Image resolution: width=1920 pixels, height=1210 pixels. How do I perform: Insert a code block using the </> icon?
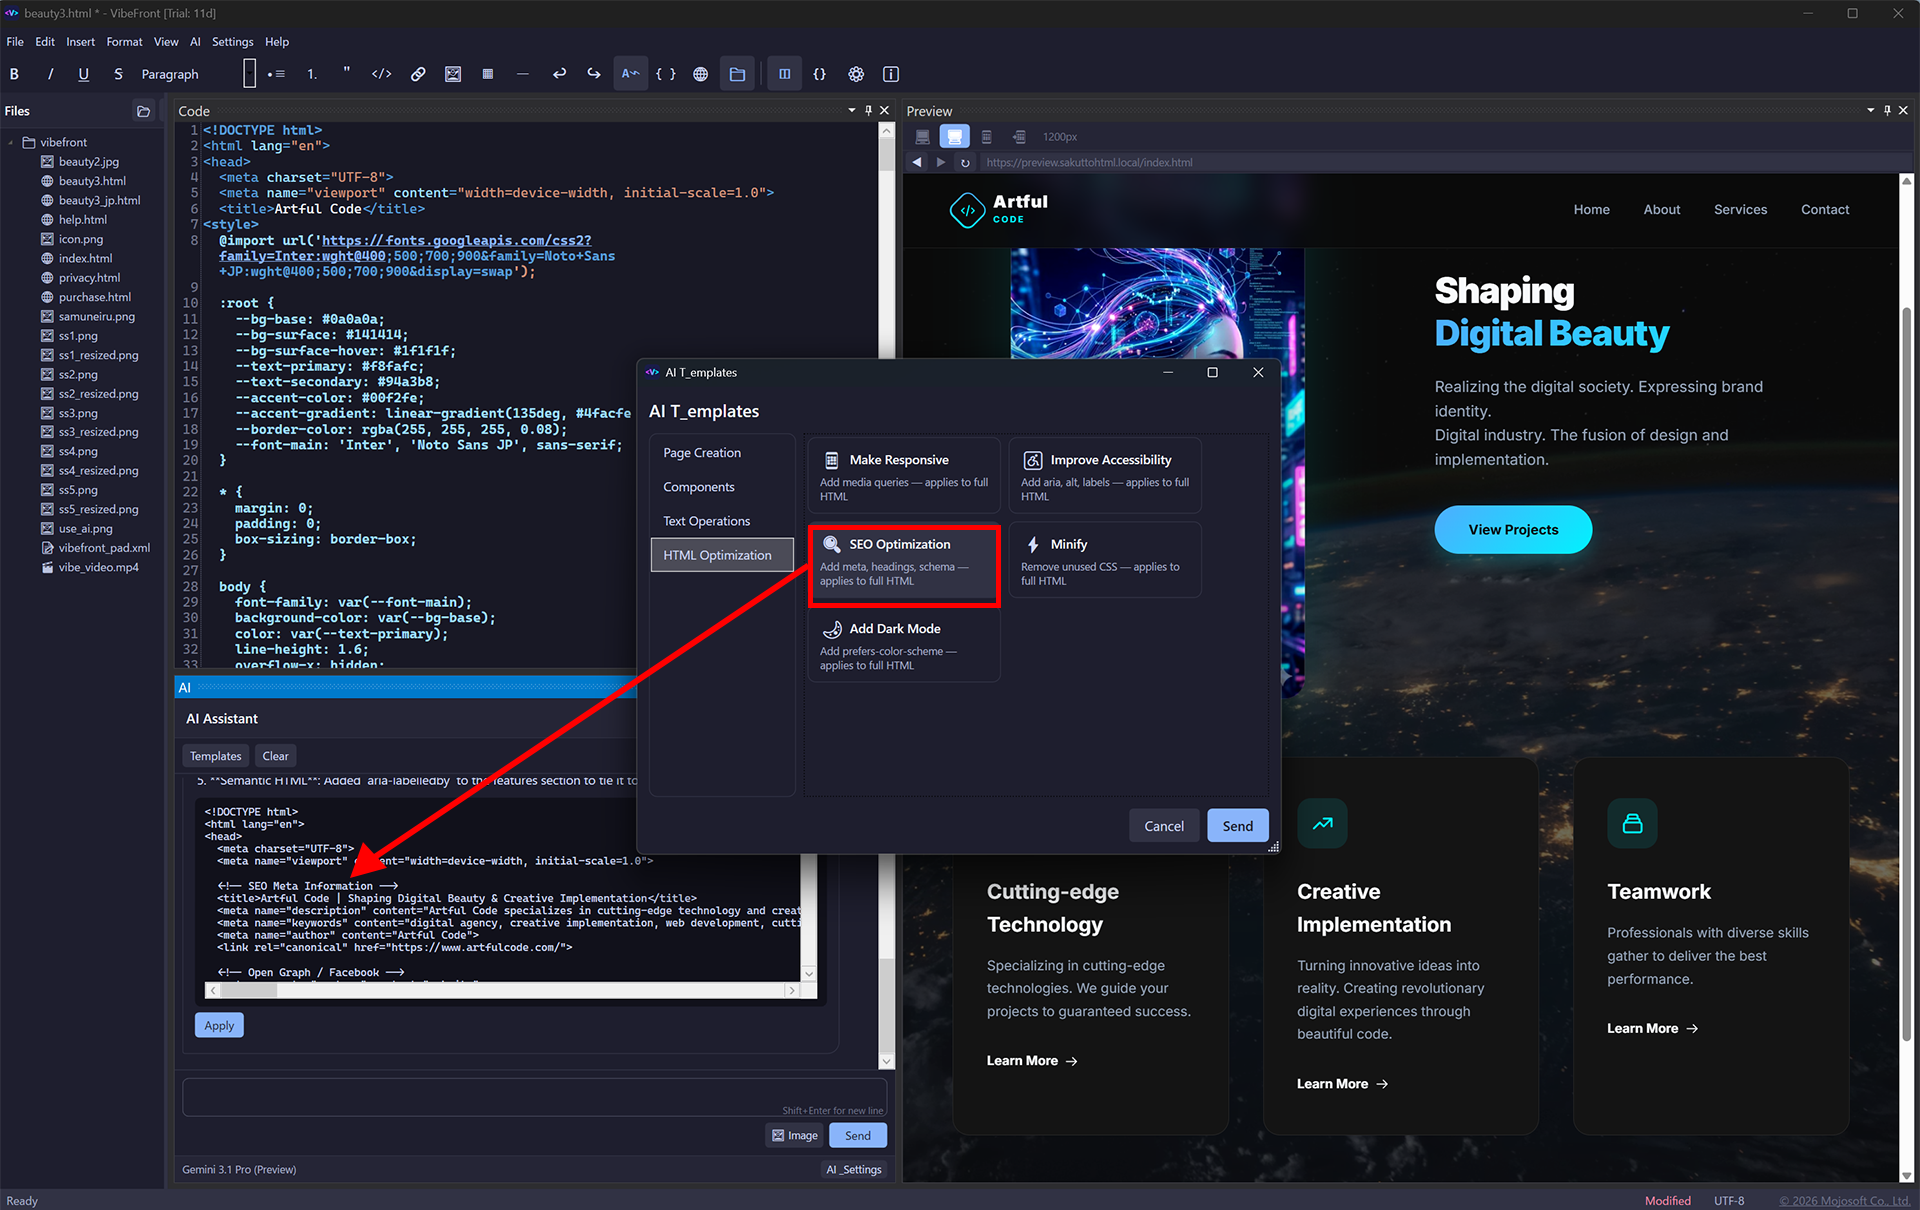coord(381,73)
